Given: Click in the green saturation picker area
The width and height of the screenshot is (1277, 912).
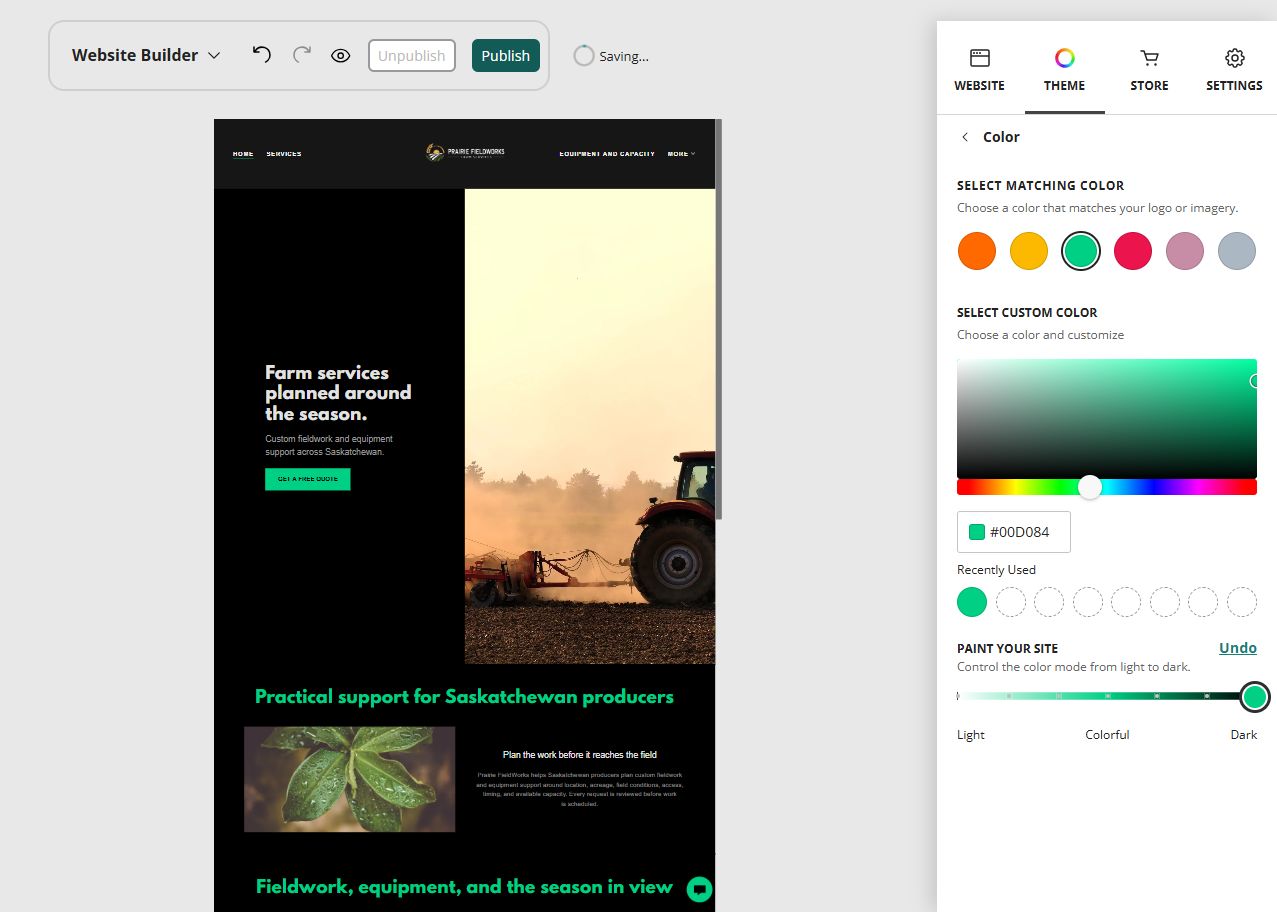Looking at the screenshot, I should point(1107,418).
